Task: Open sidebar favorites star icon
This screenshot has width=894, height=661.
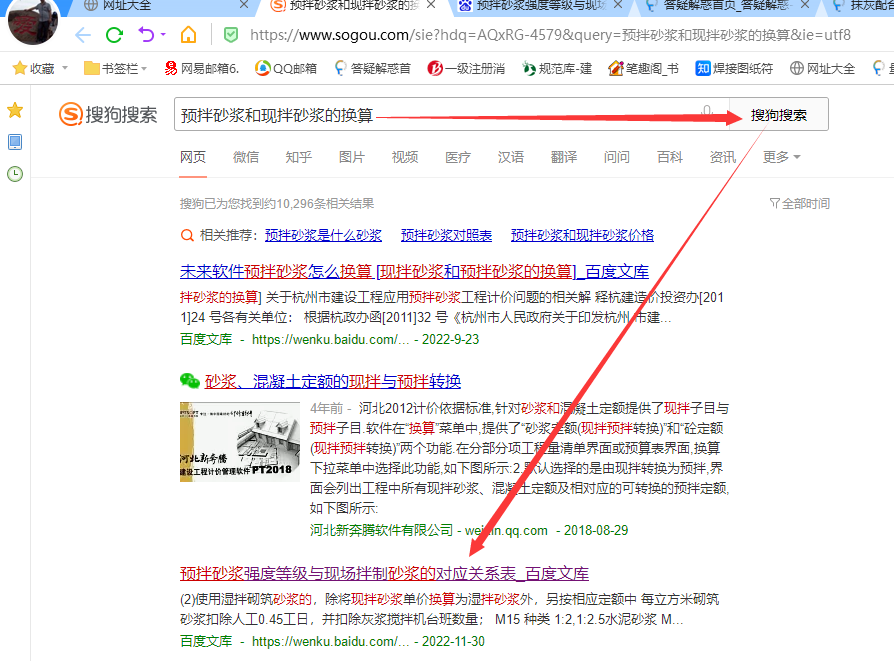Action: tap(15, 110)
